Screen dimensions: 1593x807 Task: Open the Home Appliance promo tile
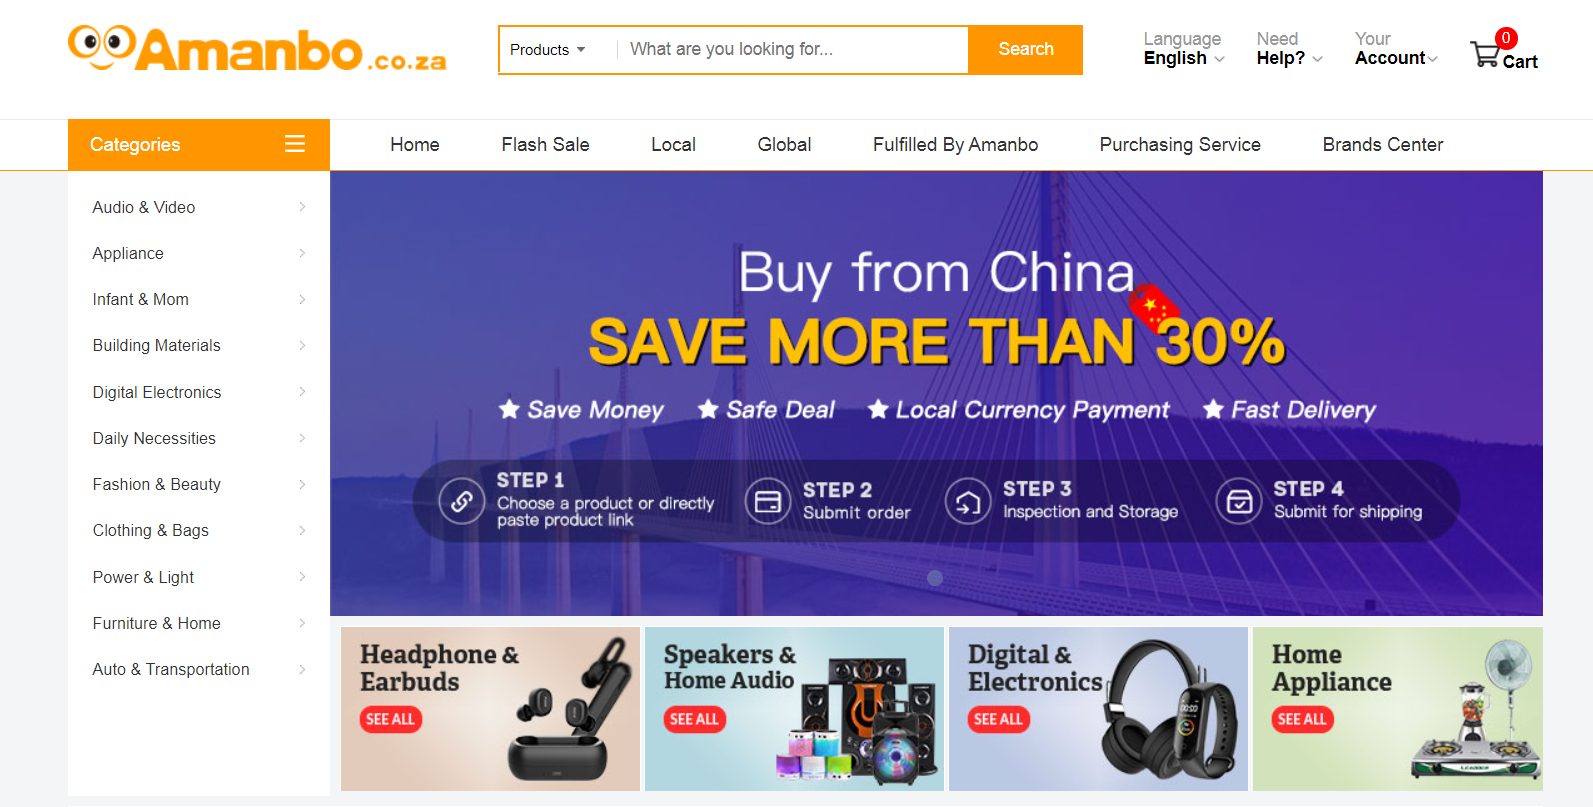[1397, 709]
